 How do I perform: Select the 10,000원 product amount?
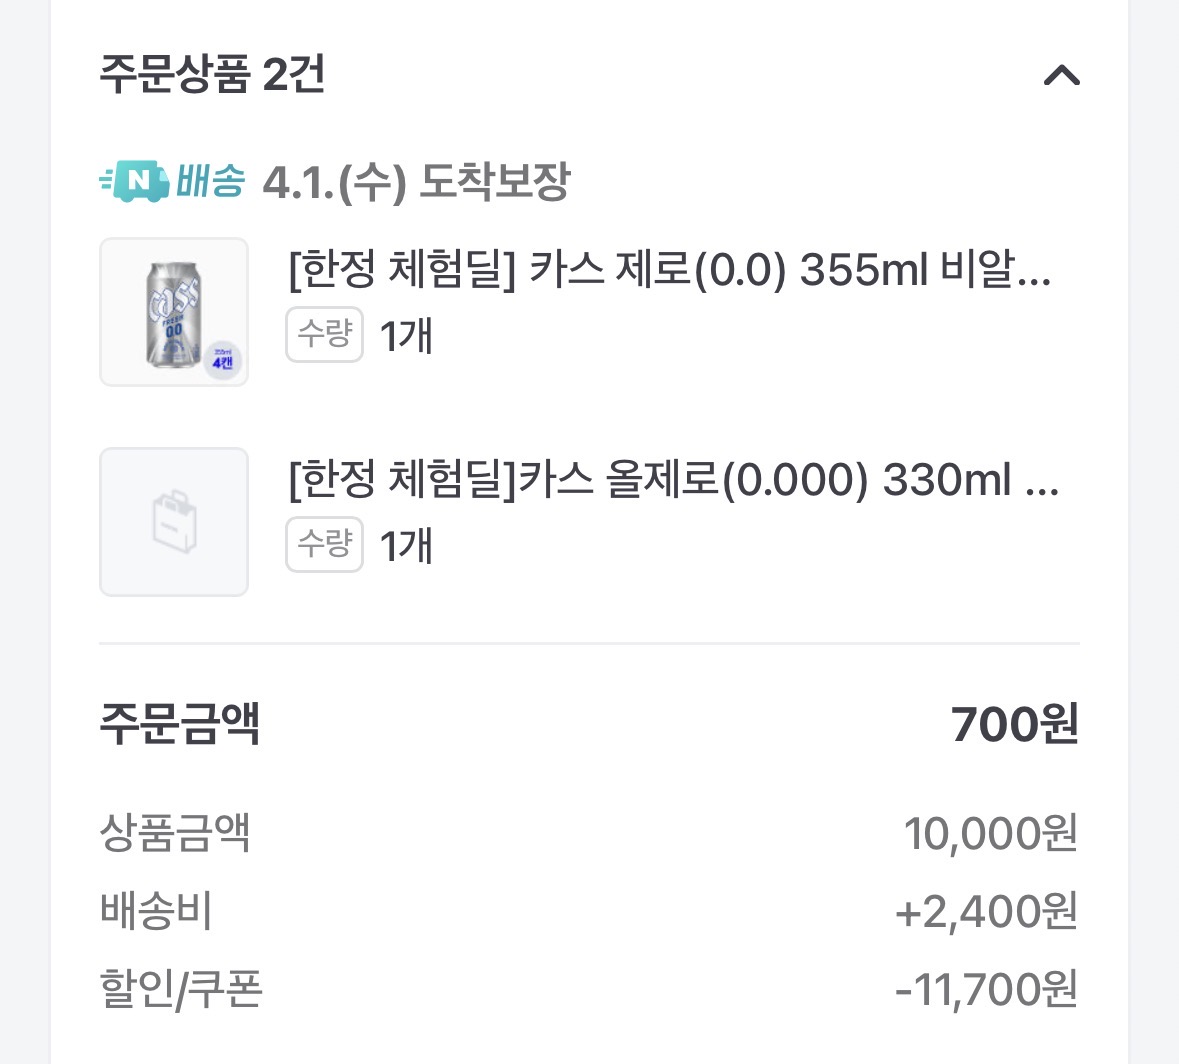pyautogui.click(x=990, y=833)
